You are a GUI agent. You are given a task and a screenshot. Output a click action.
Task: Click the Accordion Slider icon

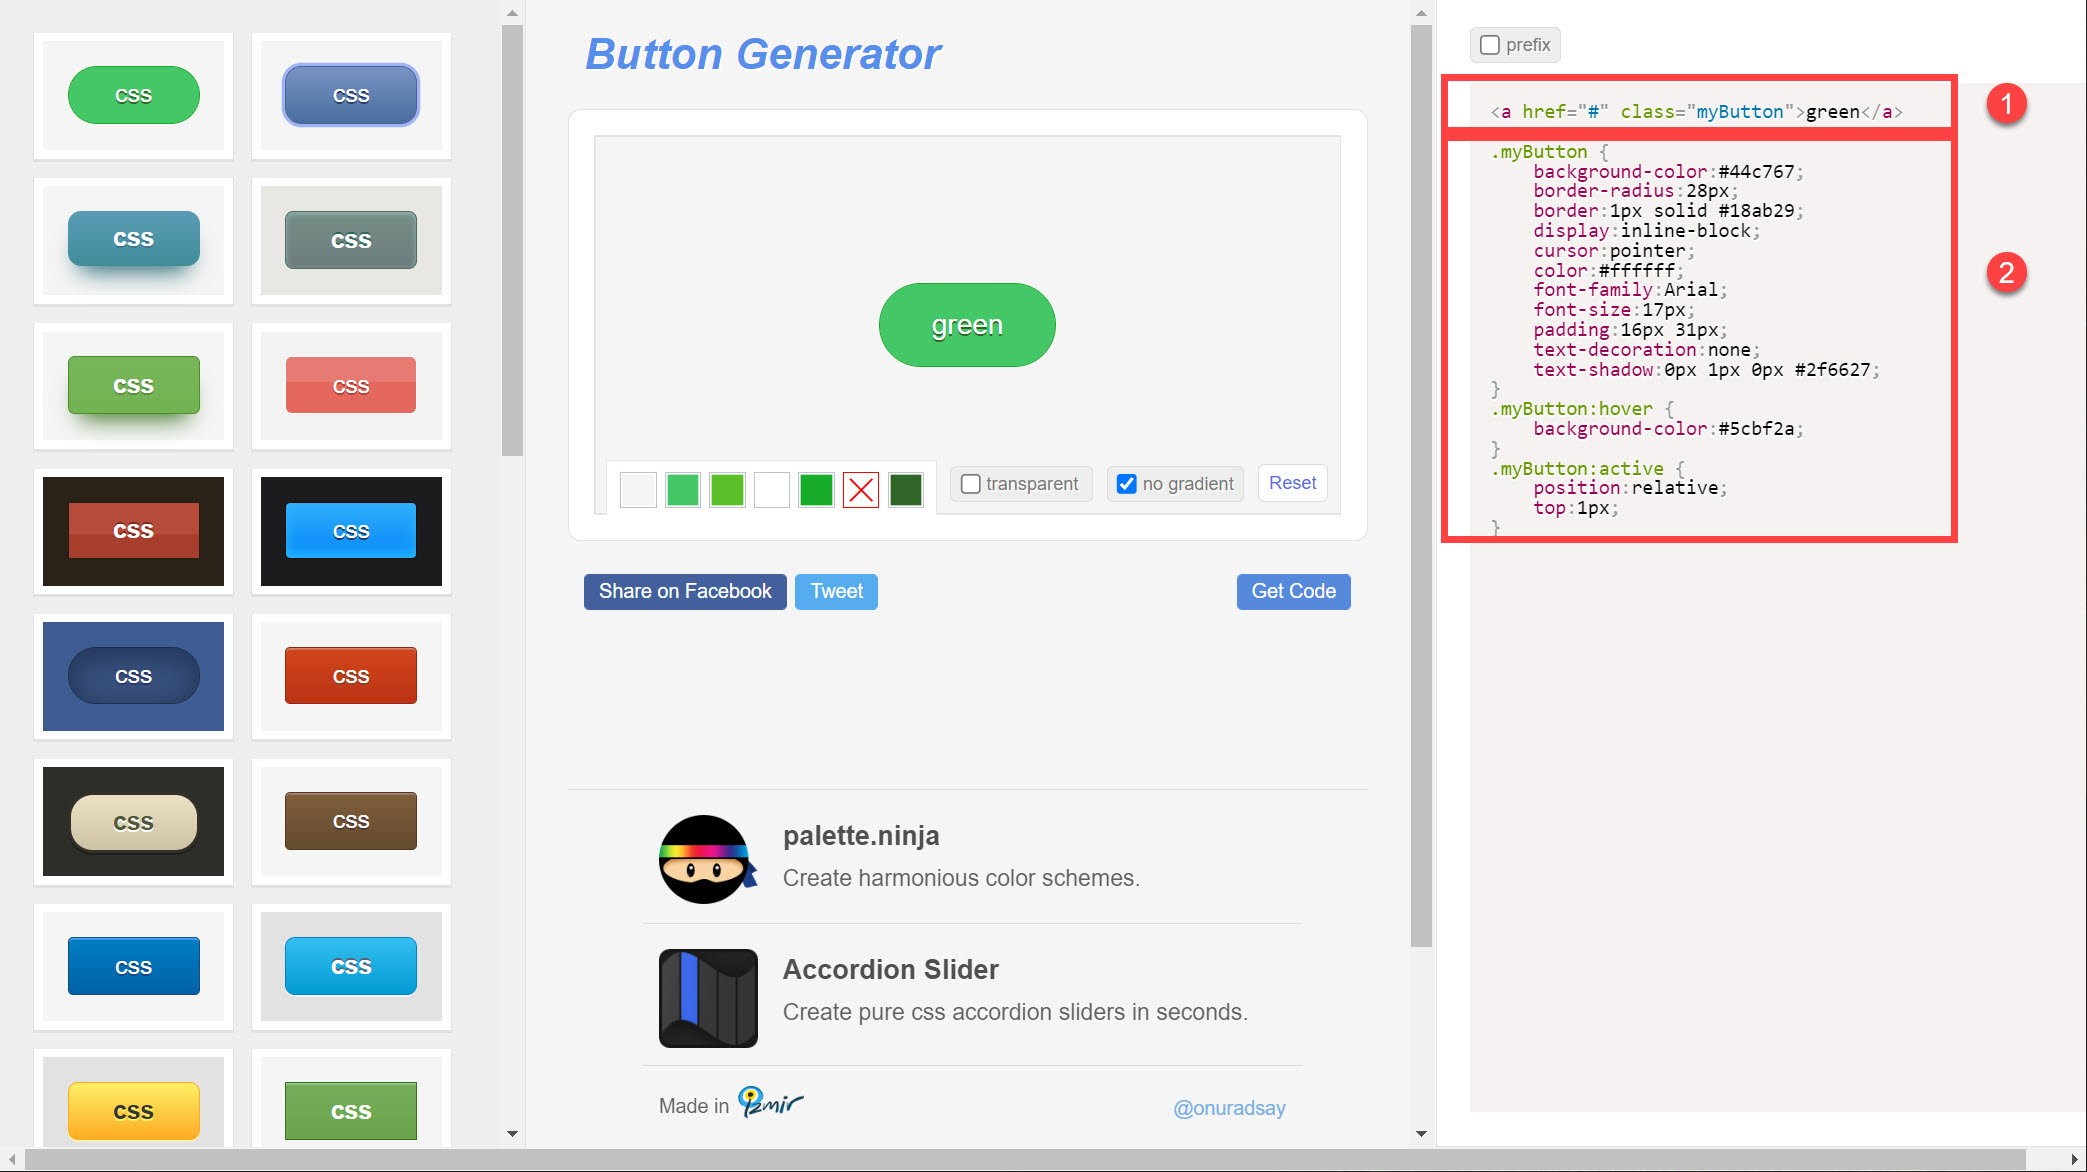(708, 997)
